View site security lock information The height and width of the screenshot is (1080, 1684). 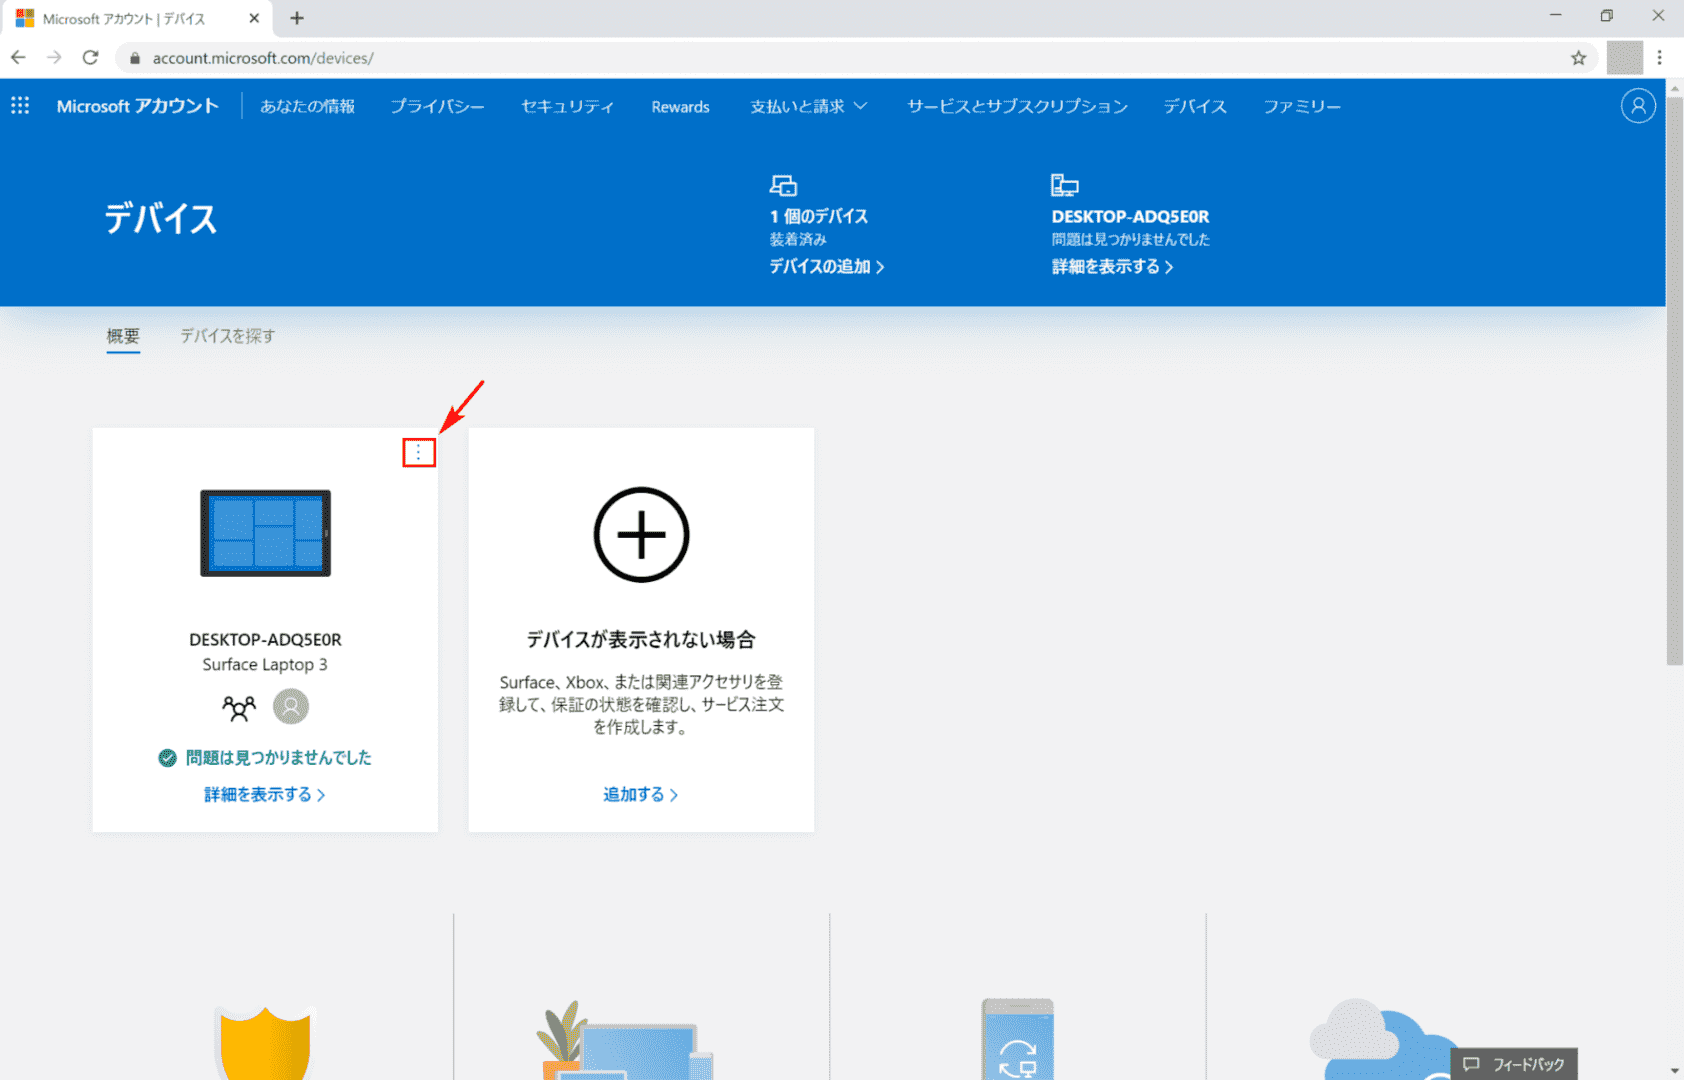(x=135, y=58)
